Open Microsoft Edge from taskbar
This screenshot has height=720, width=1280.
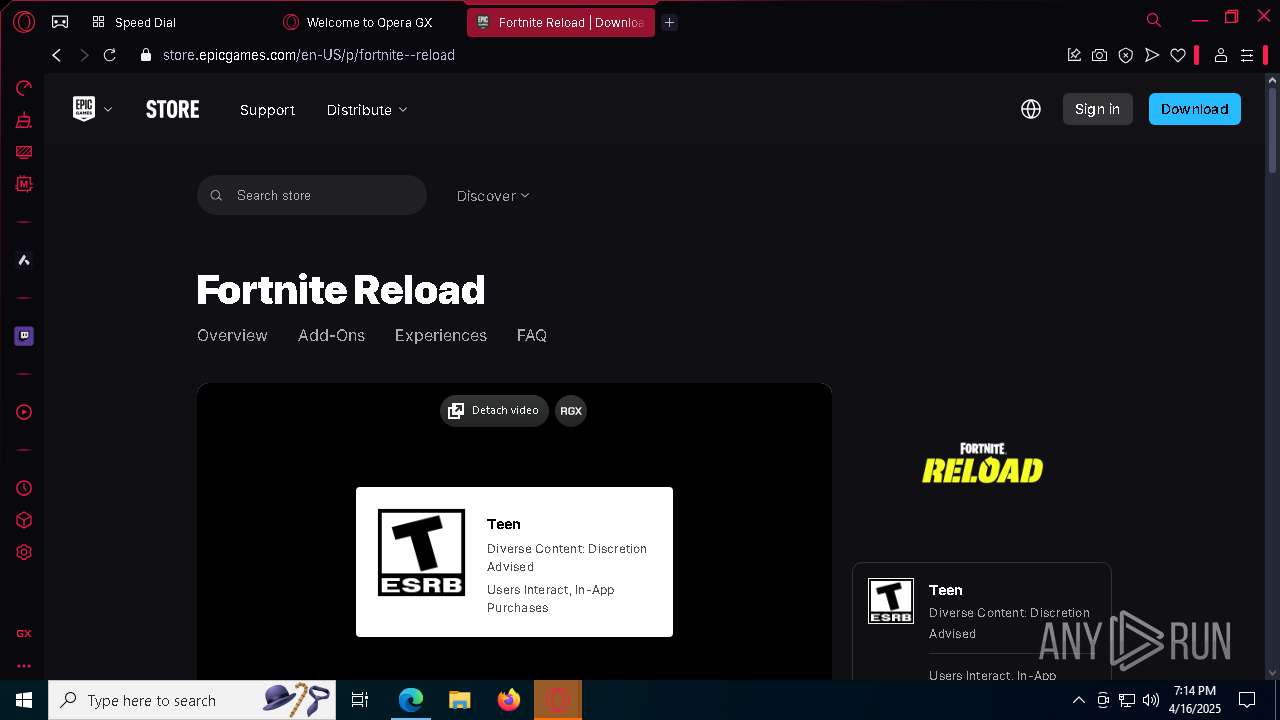pos(411,700)
